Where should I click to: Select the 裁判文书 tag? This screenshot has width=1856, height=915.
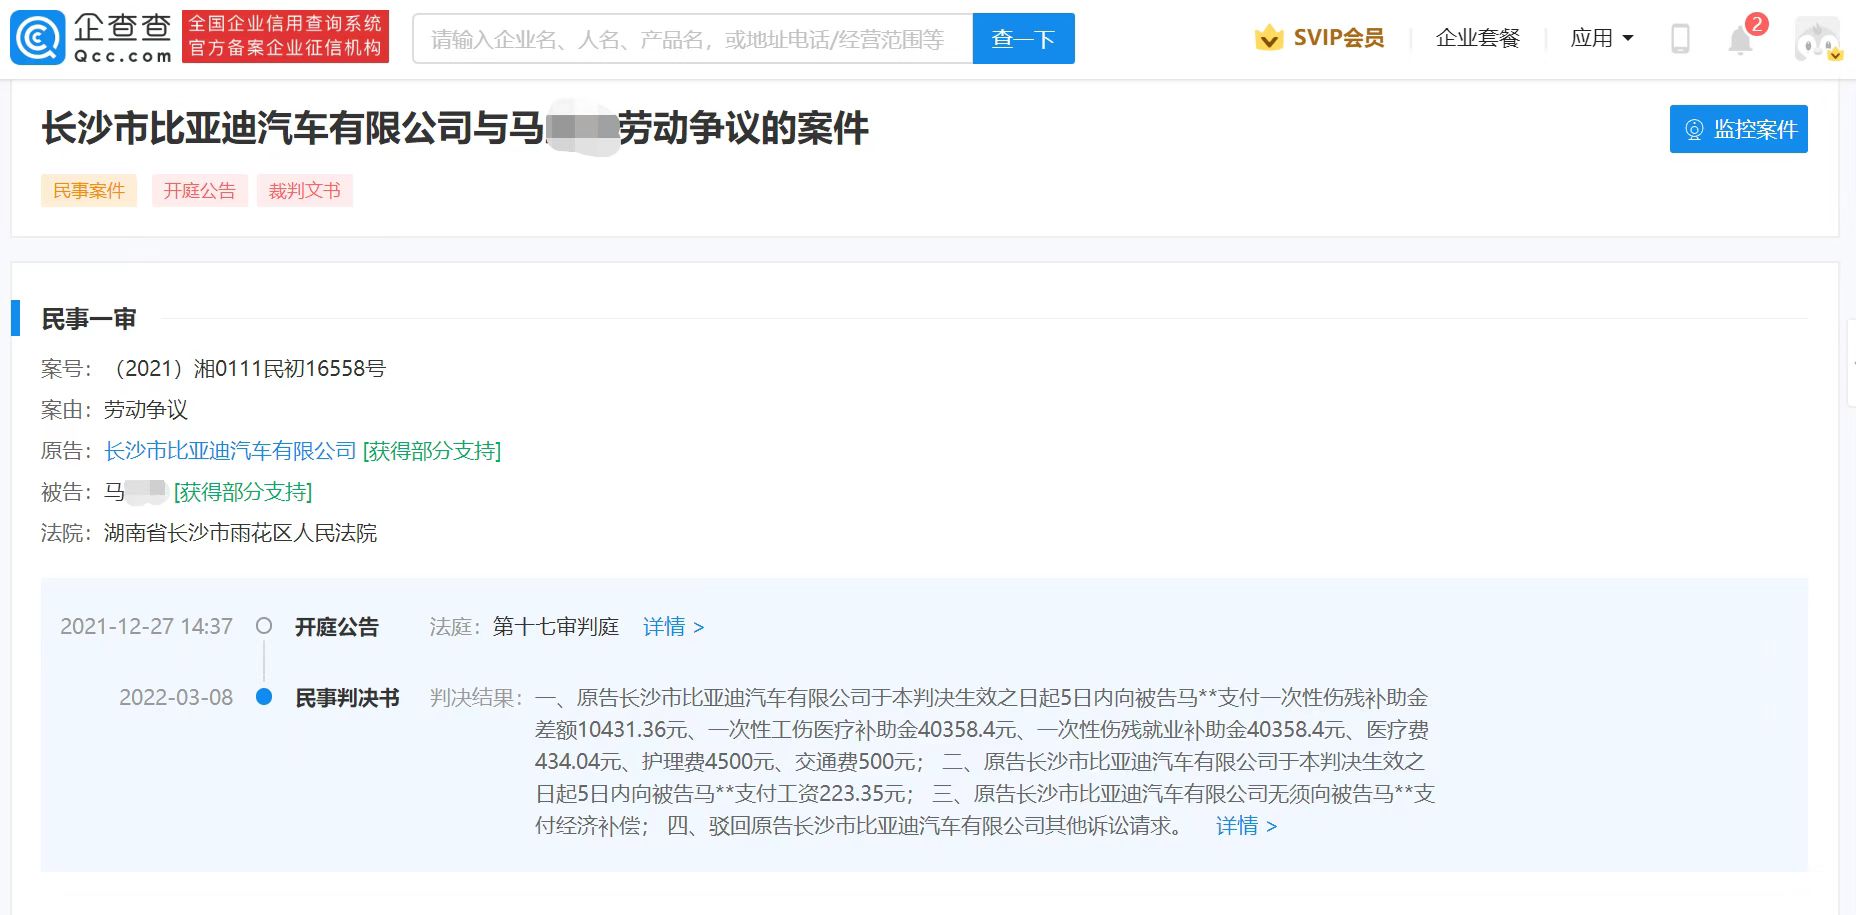(x=305, y=191)
